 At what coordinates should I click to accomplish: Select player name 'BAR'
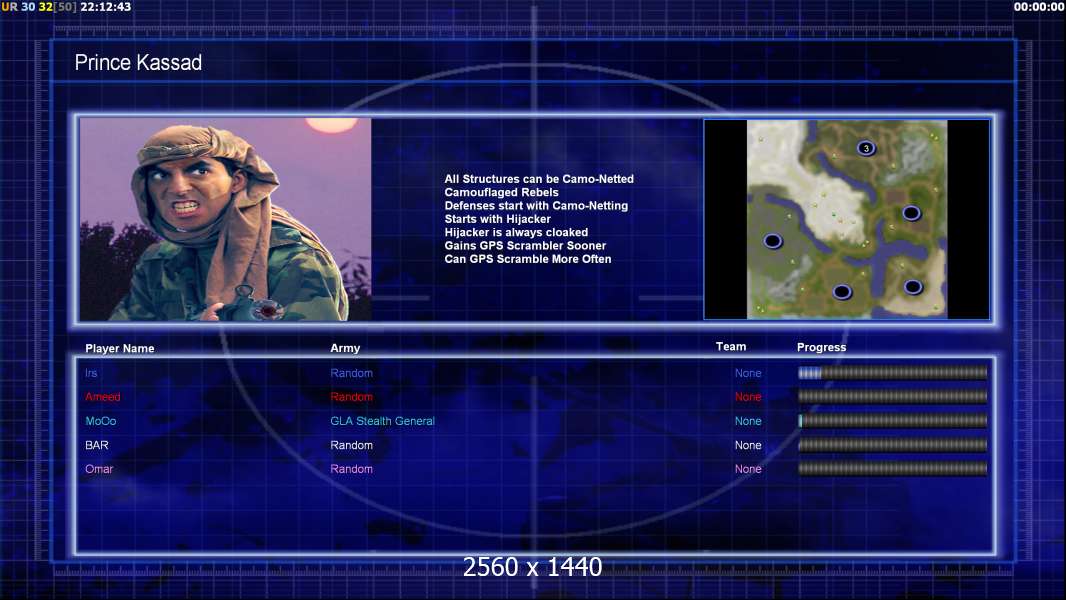[x=97, y=445]
